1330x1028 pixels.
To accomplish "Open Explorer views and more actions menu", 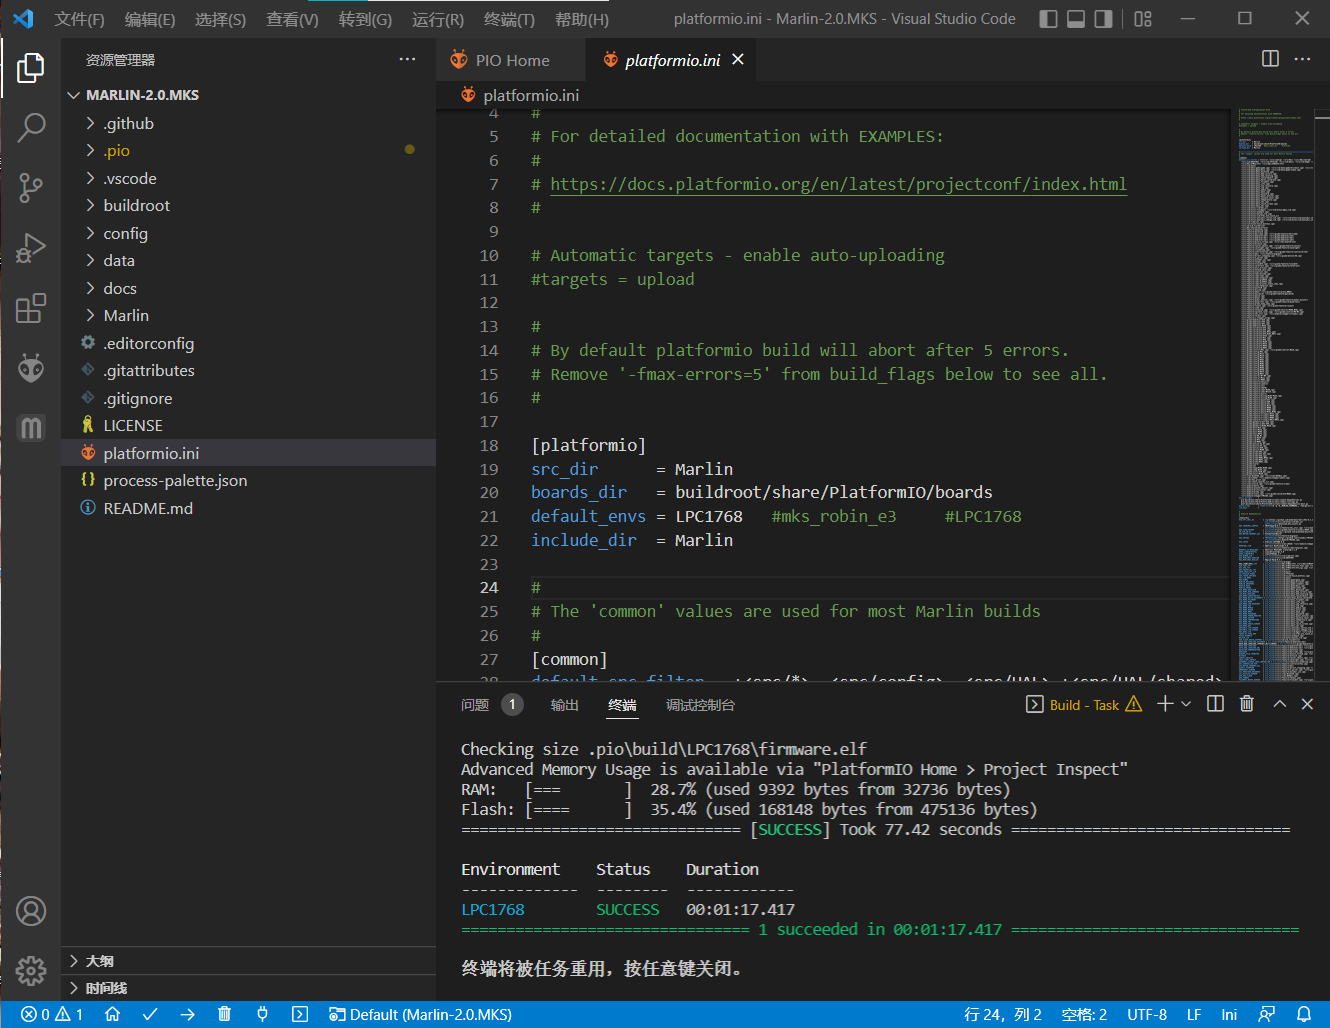I will 407,59.
